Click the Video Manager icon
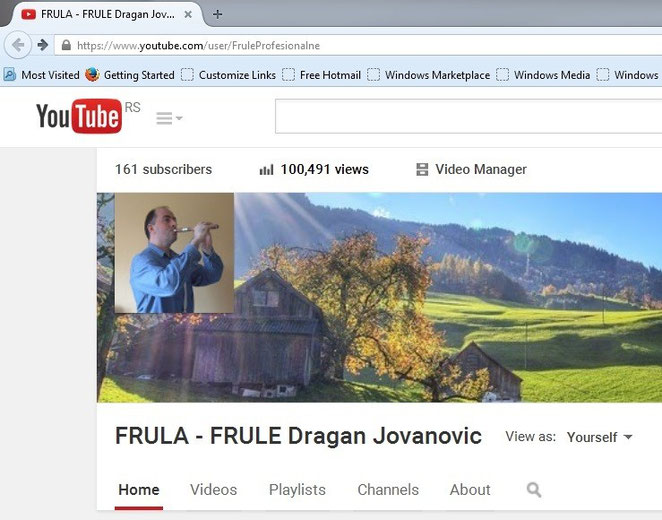Viewport: 662px width, 520px height. 422,169
